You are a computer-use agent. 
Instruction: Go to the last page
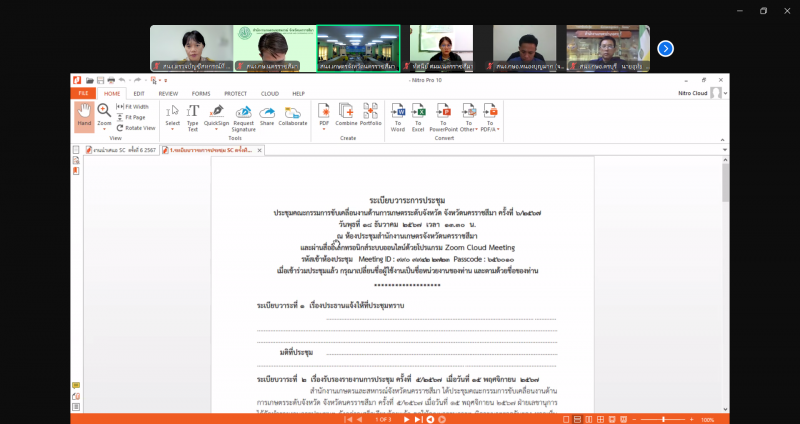[418, 419]
